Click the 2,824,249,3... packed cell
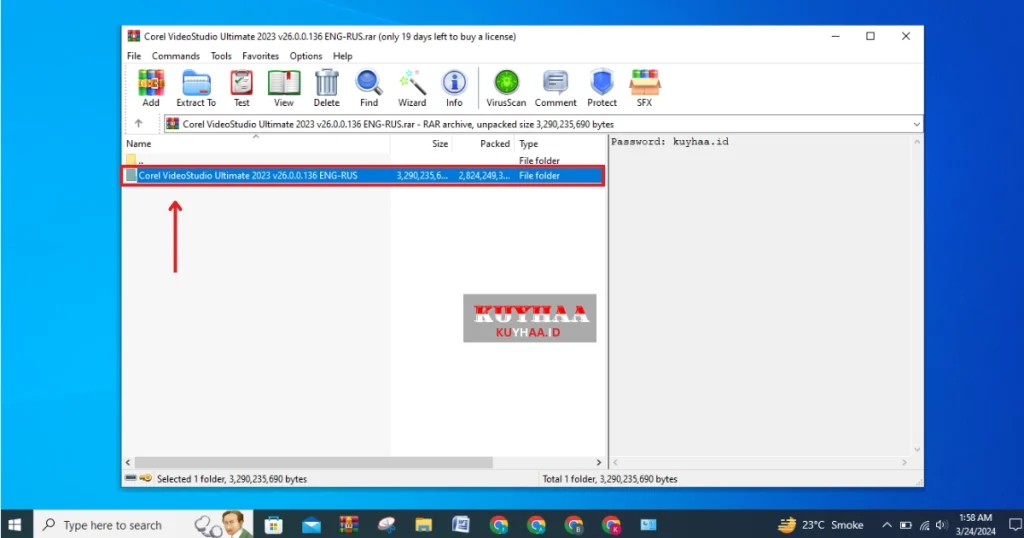Viewport: 1024px width, 538px height. click(x=484, y=176)
